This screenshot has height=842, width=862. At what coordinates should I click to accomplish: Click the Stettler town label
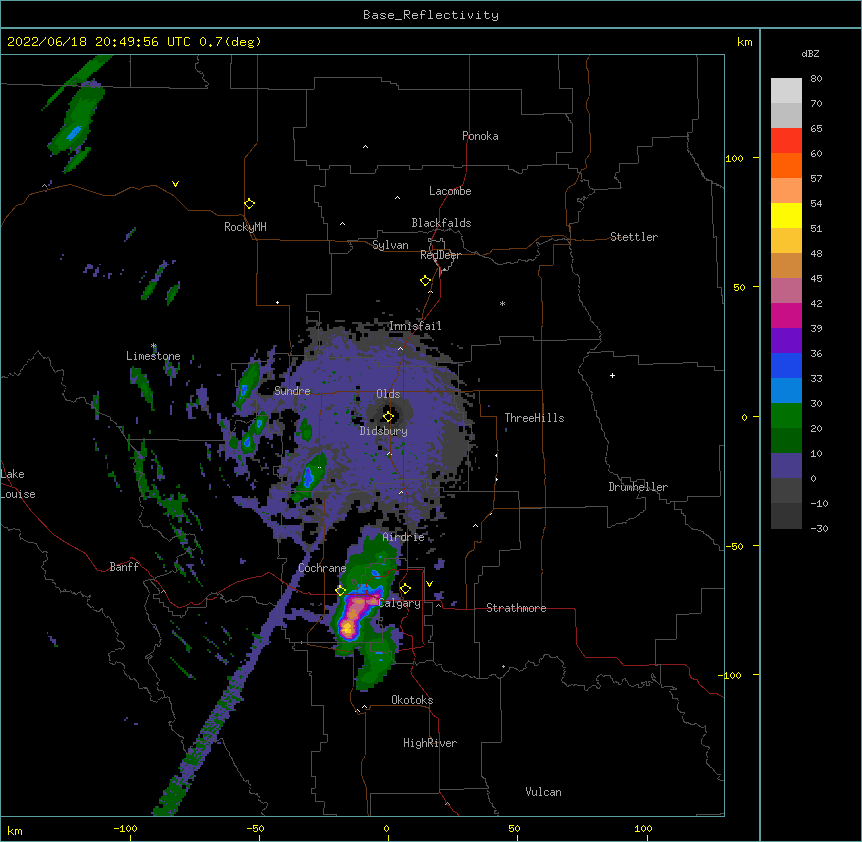pyautogui.click(x=634, y=237)
